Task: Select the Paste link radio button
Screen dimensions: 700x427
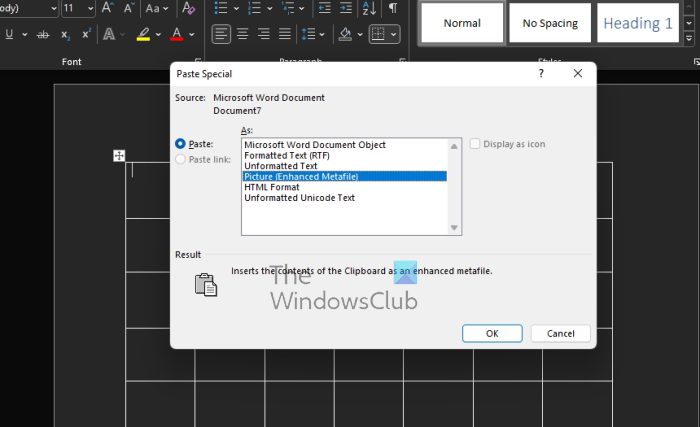Action: [180, 159]
